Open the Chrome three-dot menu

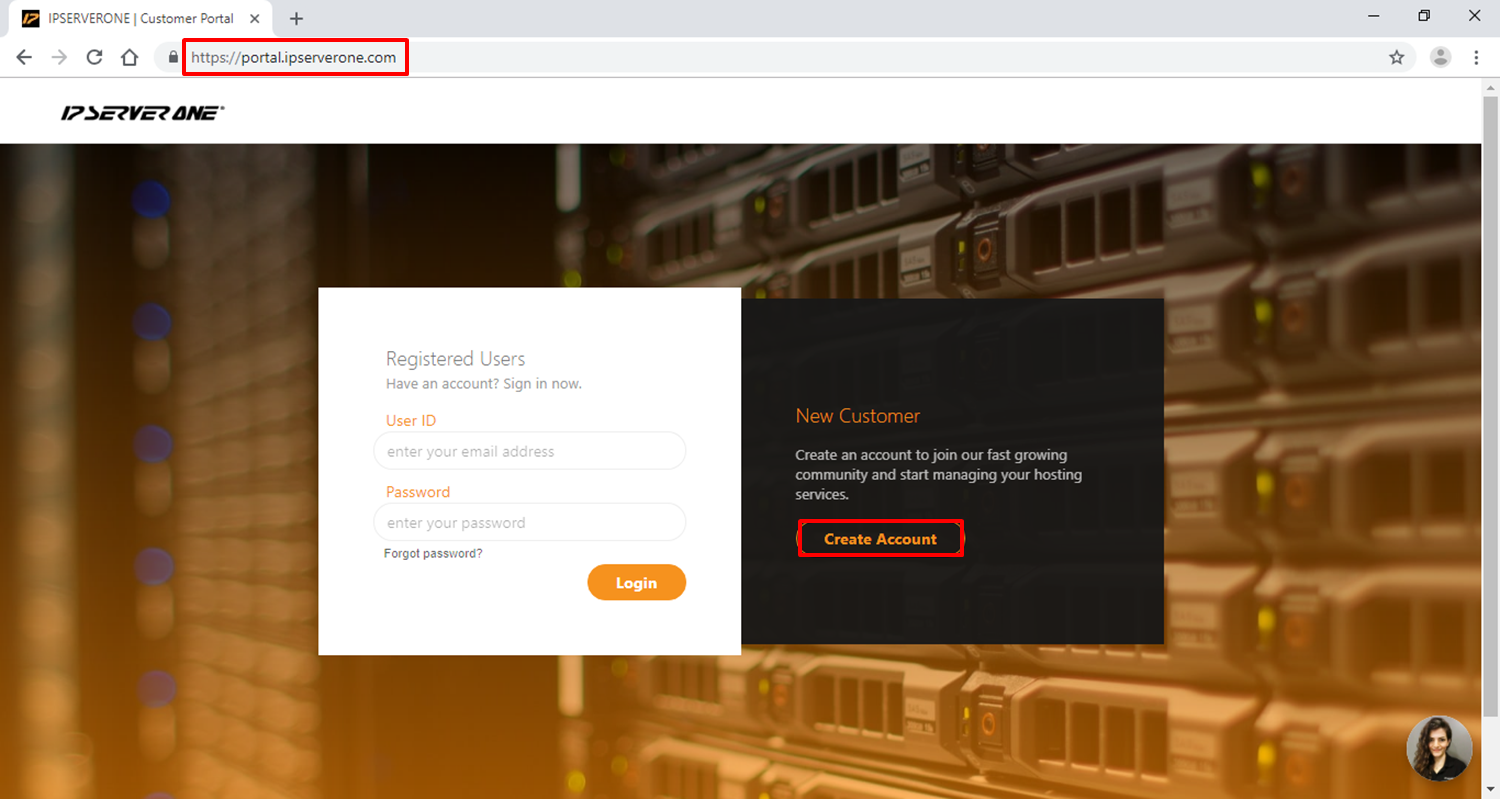tap(1477, 58)
